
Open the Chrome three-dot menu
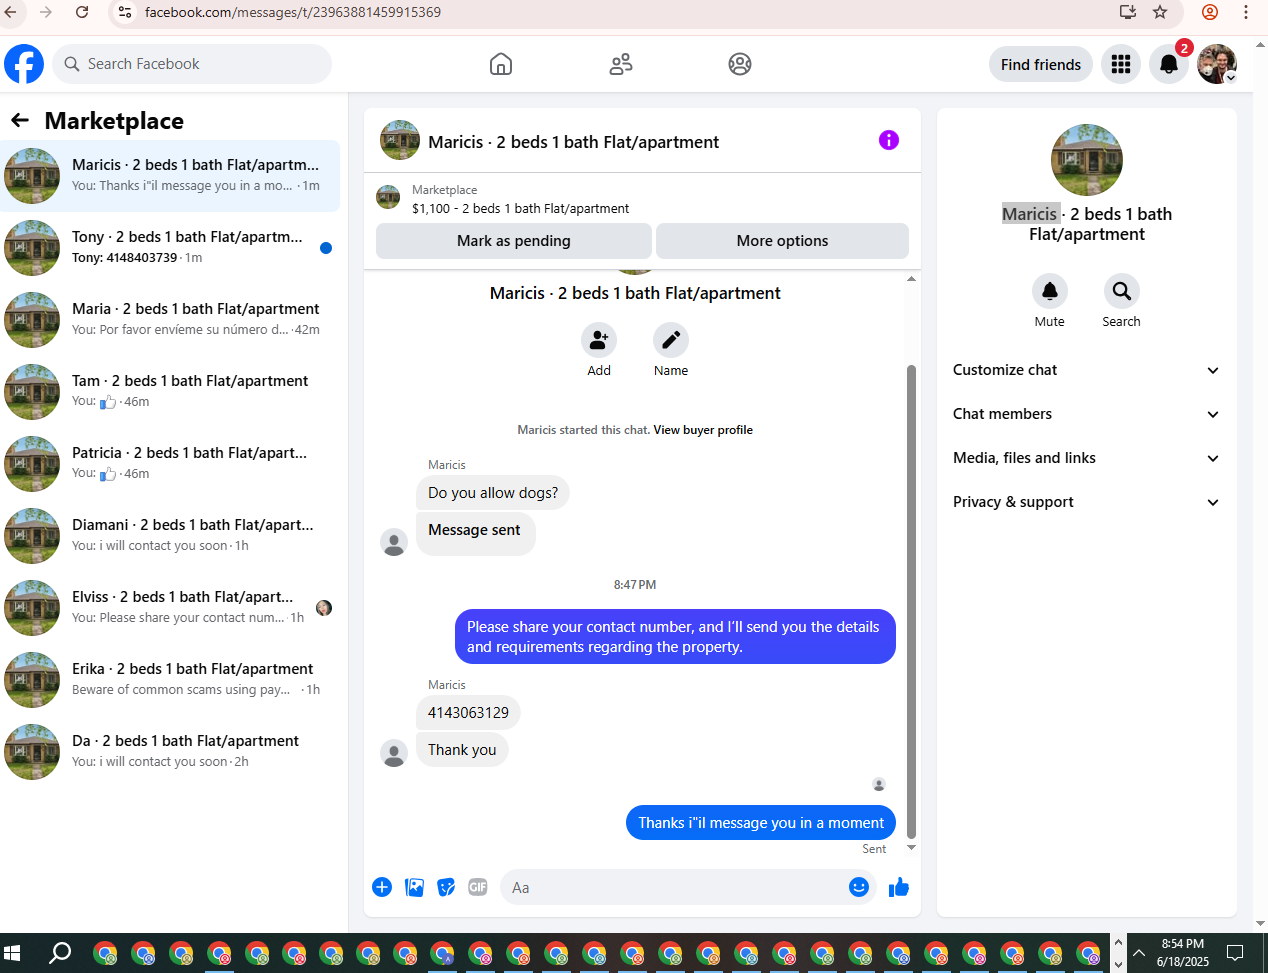click(1246, 12)
